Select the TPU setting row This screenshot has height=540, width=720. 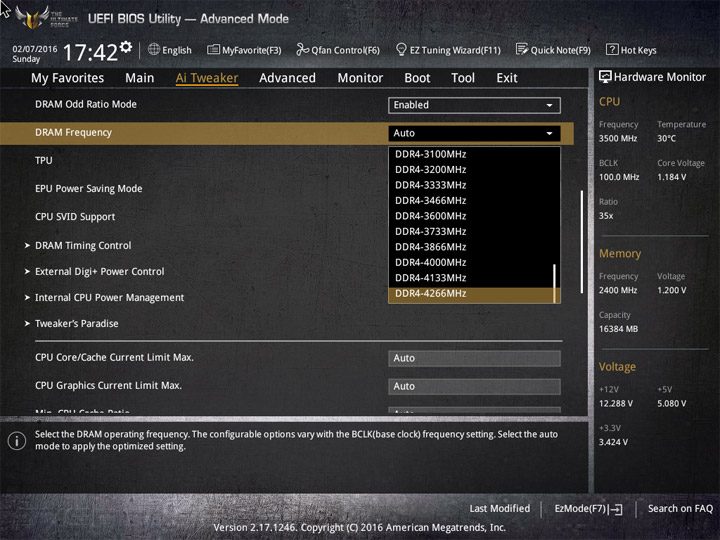click(x=44, y=160)
